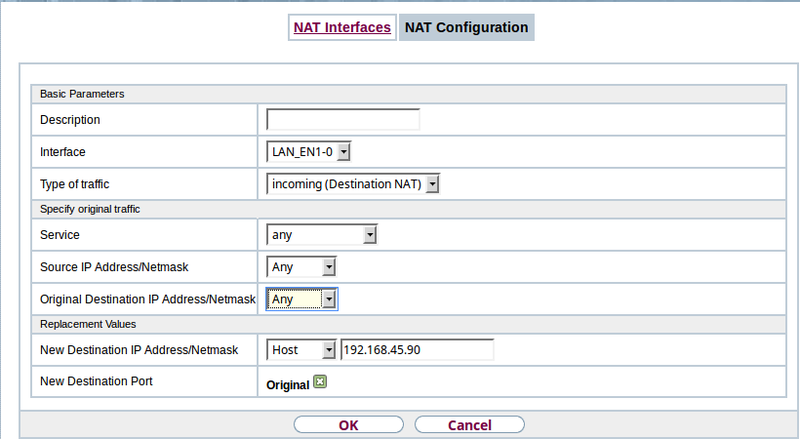Click the Type of traffic label
The width and height of the screenshot is (800, 439).
(x=75, y=184)
